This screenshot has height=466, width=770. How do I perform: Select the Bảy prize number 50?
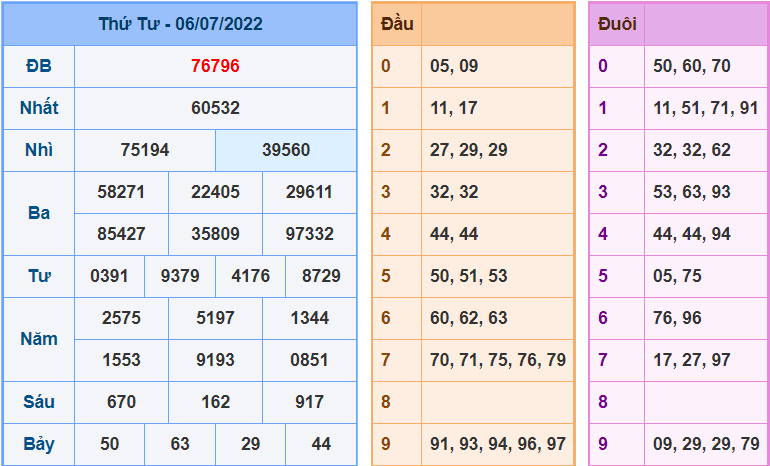(109, 444)
